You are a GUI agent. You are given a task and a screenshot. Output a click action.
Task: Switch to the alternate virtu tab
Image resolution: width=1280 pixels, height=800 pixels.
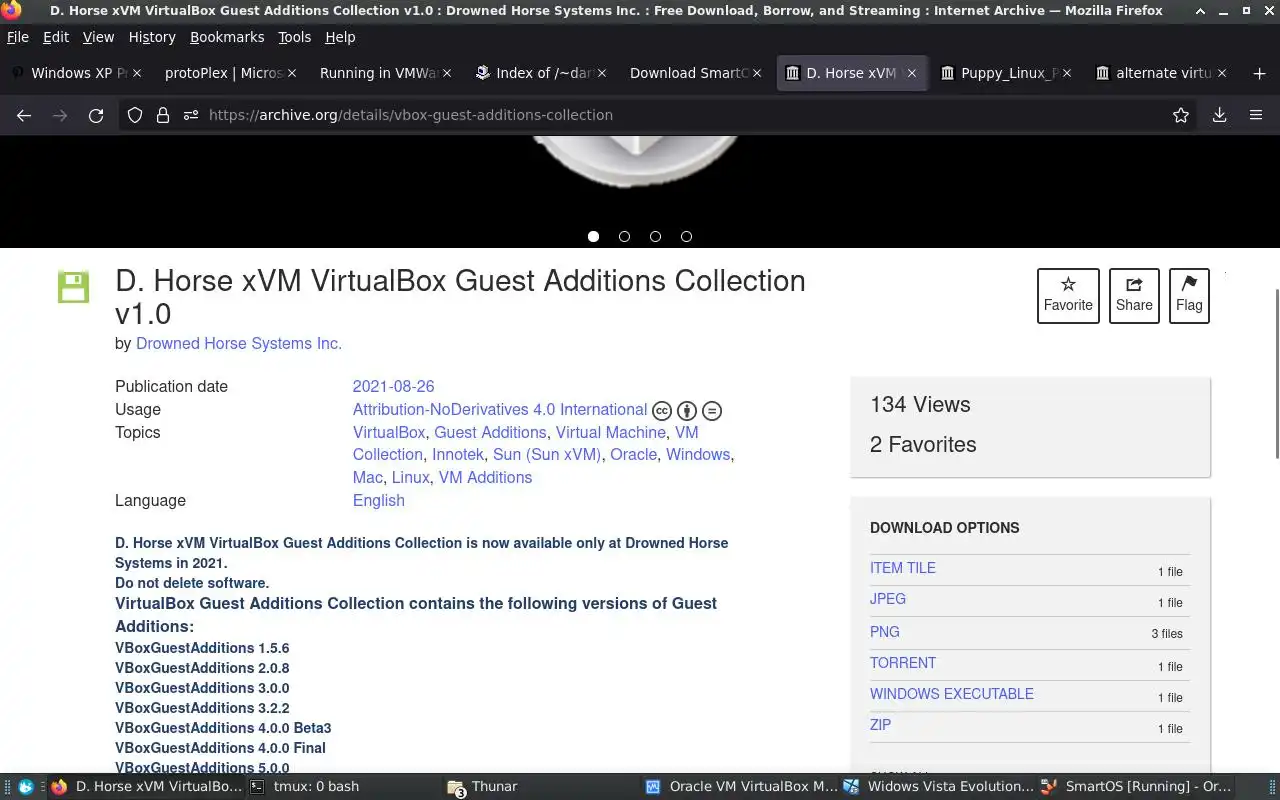1163,73
